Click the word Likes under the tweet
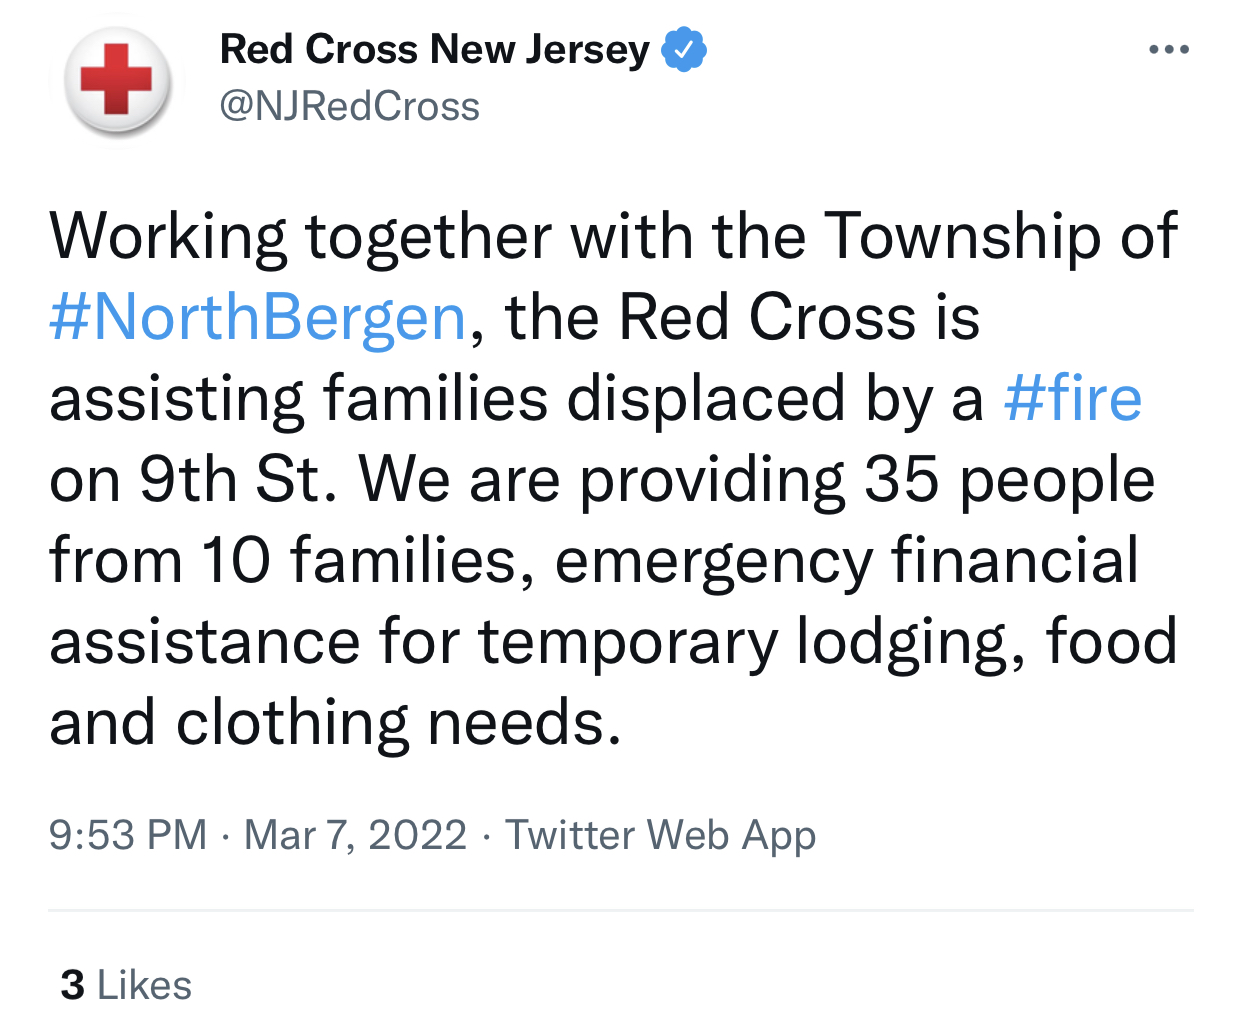This screenshot has width=1242, height=1033. point(144,985)
